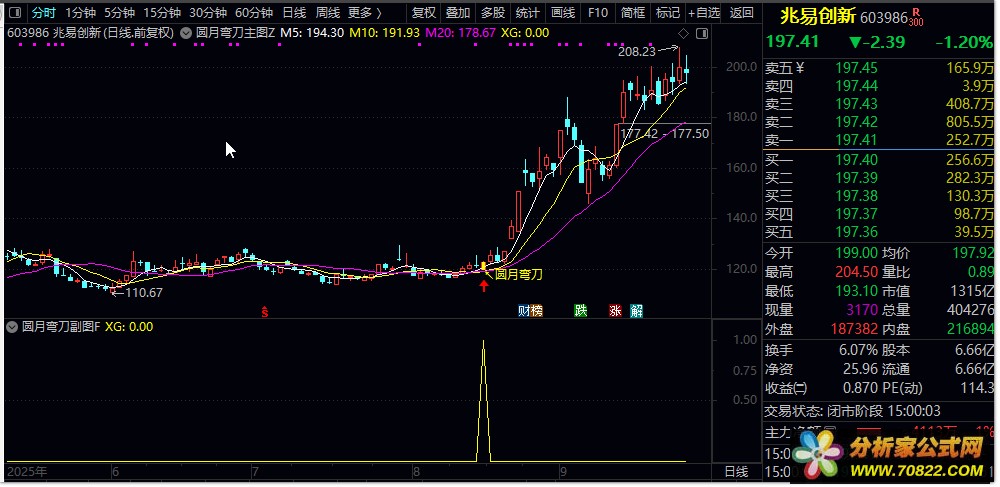
Task: Click the ¥ icon beside 卖五
Action: (800, 68)
